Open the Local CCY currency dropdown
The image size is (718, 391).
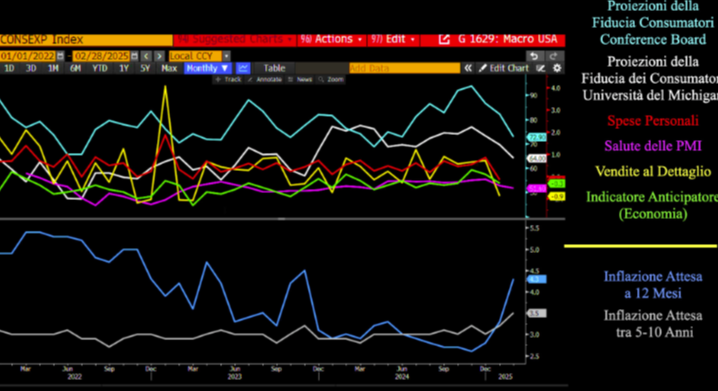(199, 56)
